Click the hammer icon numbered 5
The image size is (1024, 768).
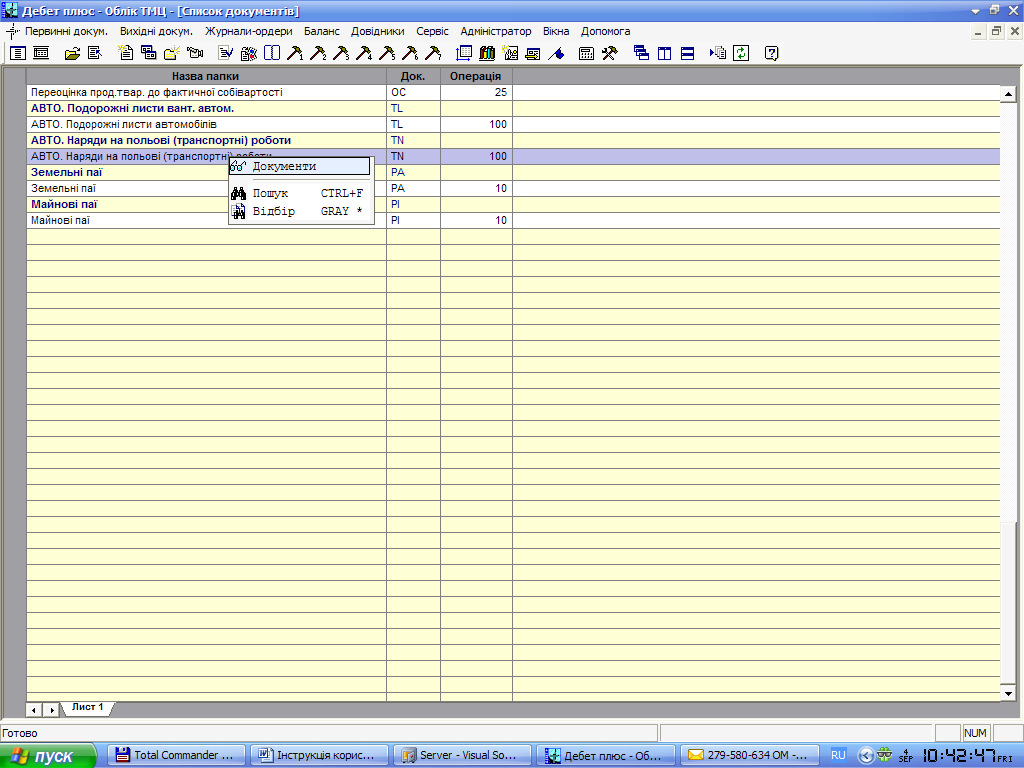[x=387, y=54]
